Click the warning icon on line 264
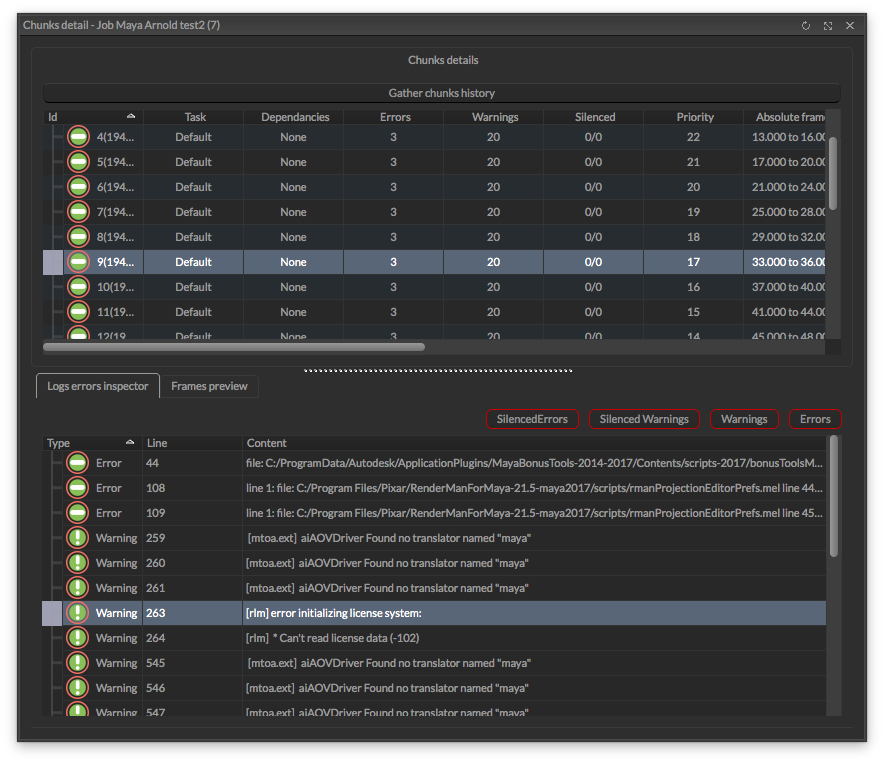The height and width of the screenshot is (763, 884). 78,638
